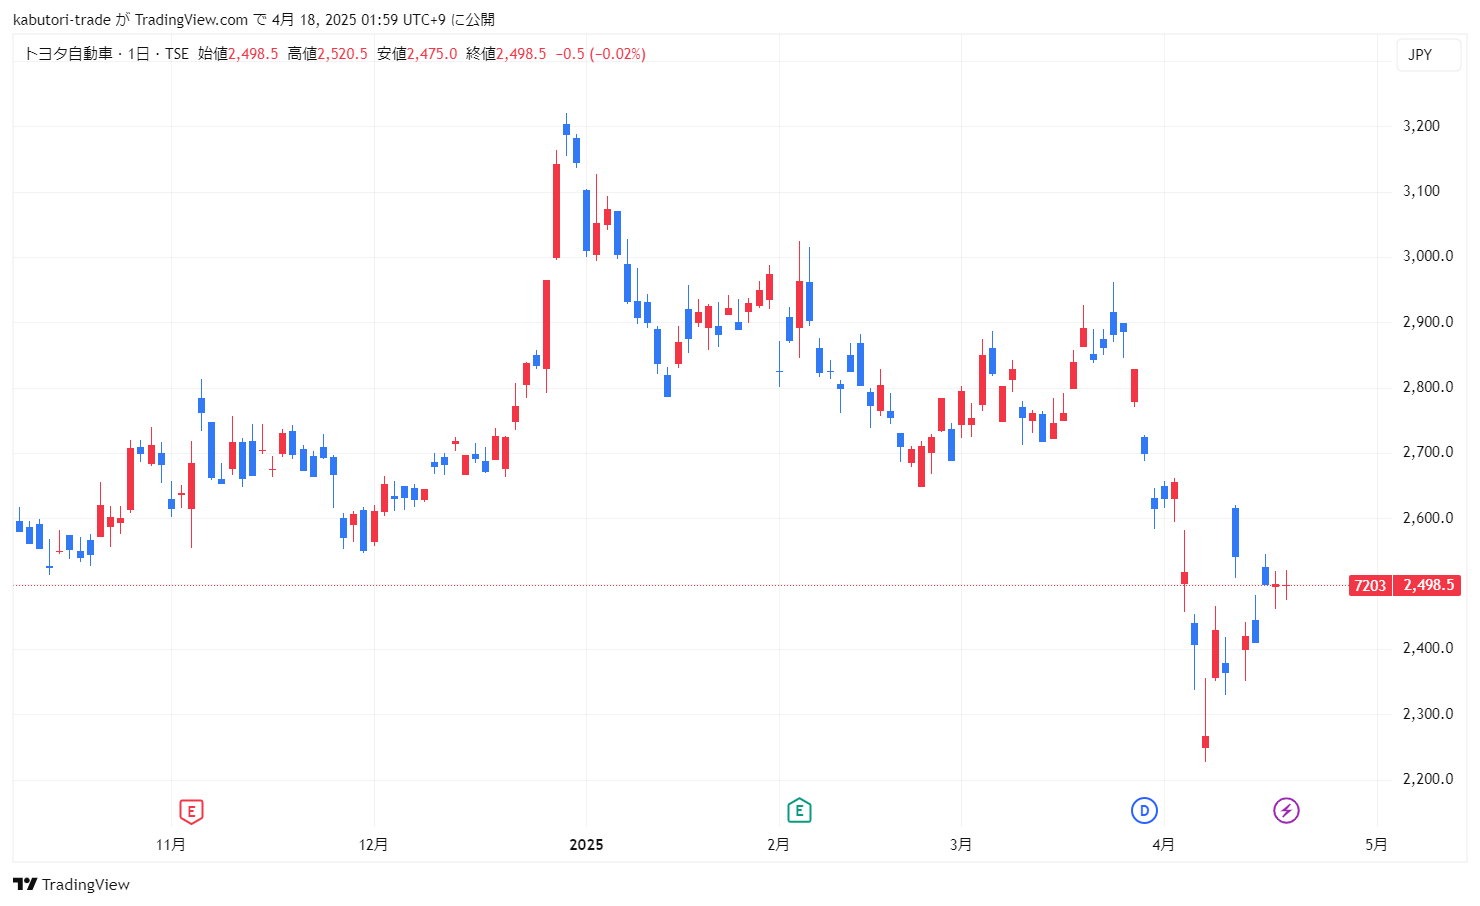Click the kabutori-trade author name

point(62,20)
